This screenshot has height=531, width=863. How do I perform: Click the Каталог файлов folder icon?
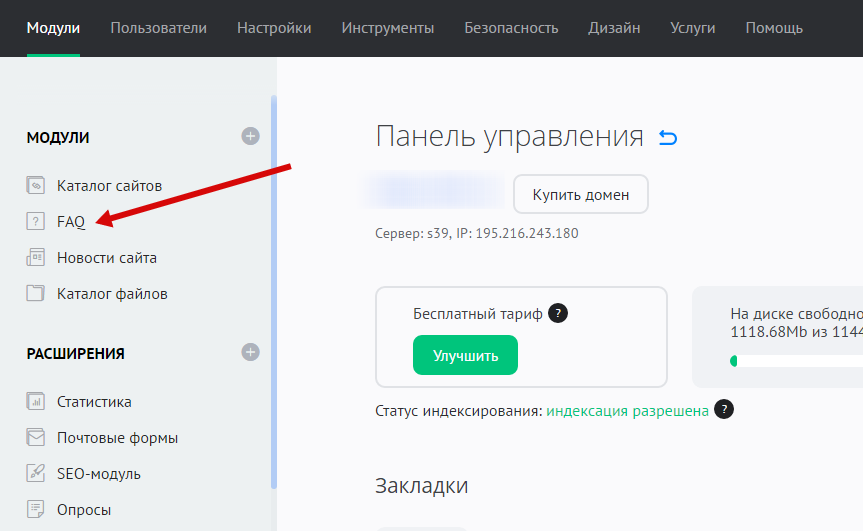(36, 294)
